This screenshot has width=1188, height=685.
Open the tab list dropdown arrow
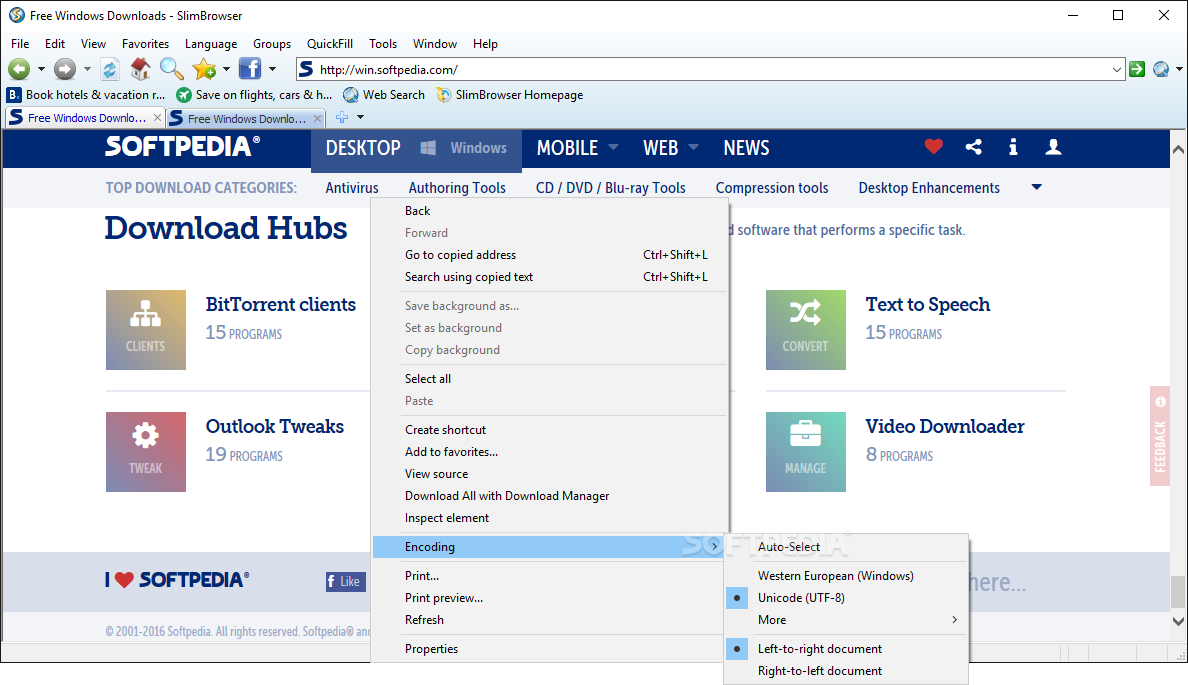click(x=360, y=117)
